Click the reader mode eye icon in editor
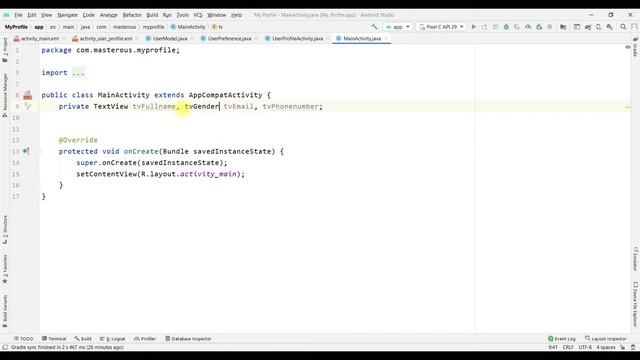This screenshot has height=360, width=640. [x=628, y=47]
